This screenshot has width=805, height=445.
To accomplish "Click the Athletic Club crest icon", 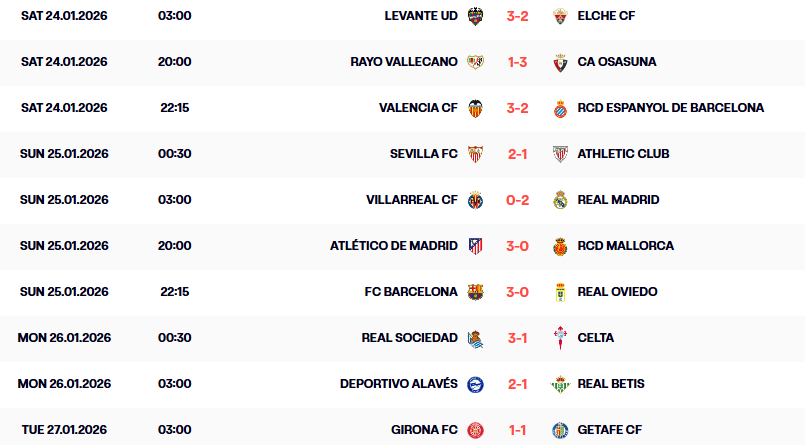I will tap(560, 154).
